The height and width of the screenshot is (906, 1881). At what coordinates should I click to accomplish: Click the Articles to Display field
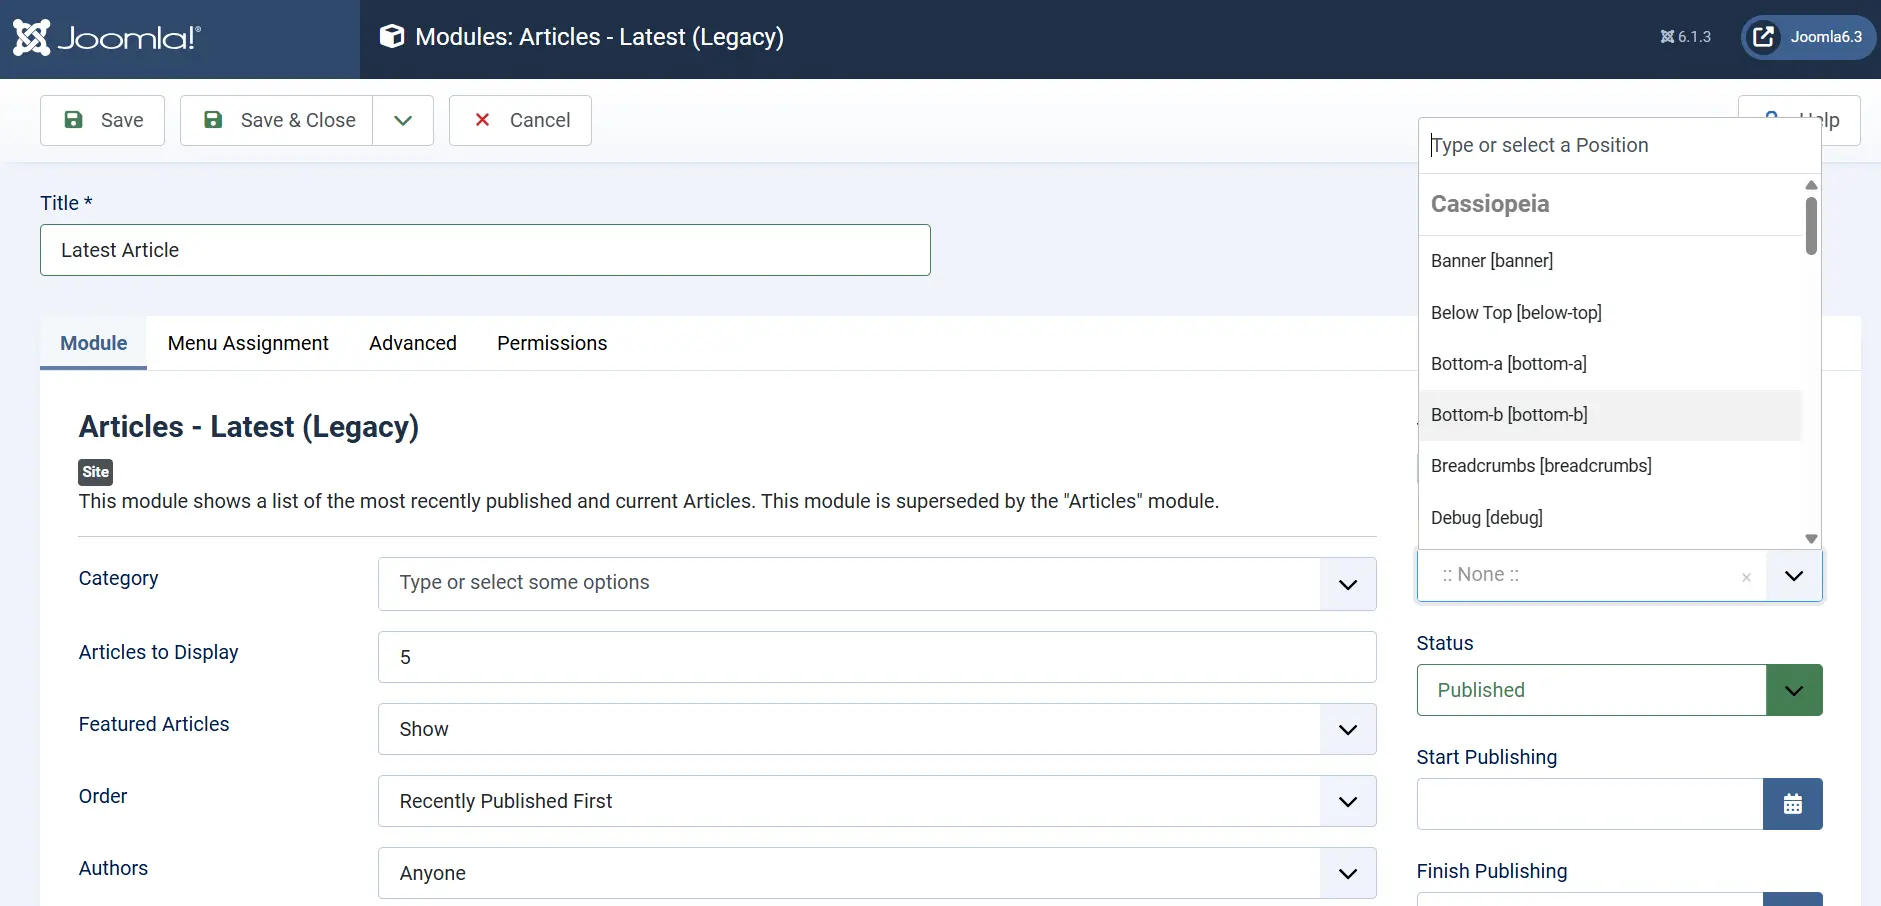(877, 657)
